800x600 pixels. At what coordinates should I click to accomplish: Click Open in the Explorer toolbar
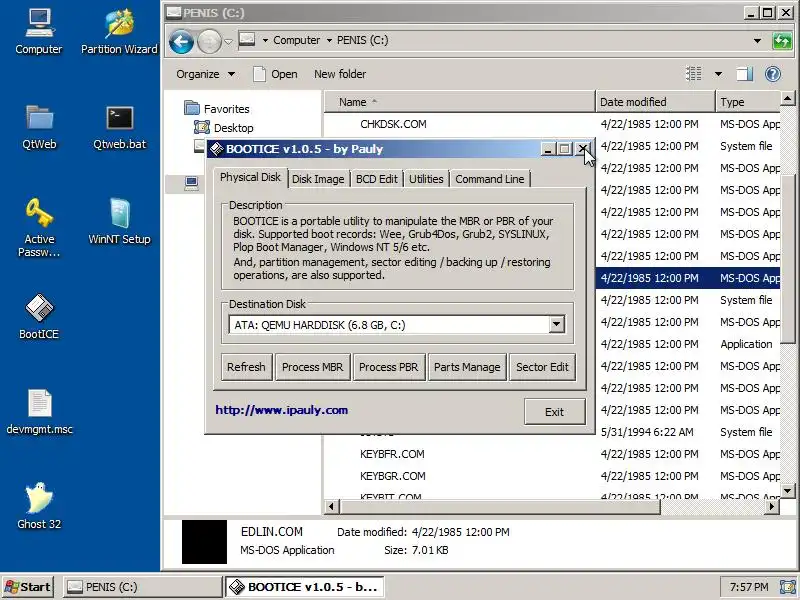(x=275, y=74)
